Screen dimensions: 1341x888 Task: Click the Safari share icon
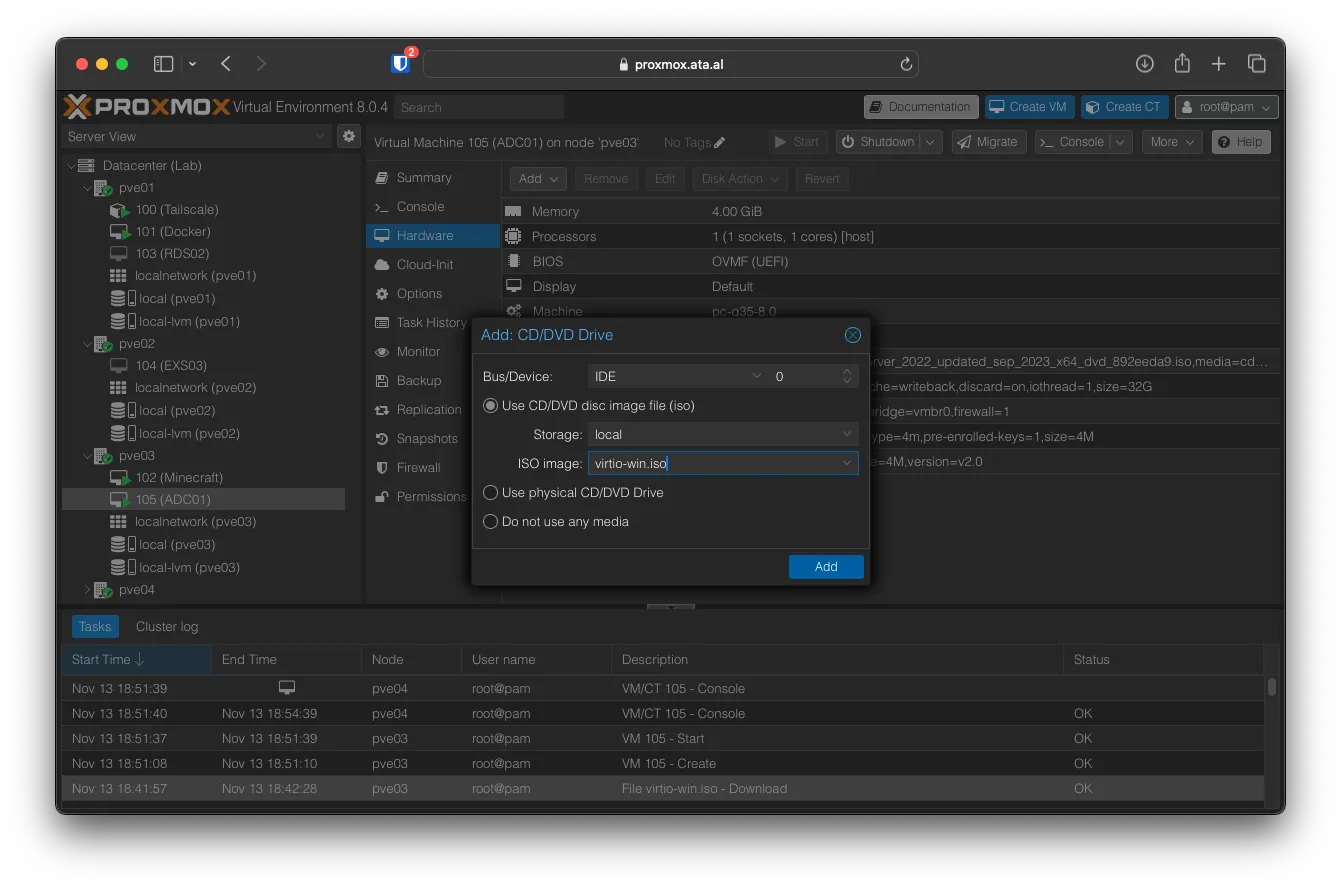tap(1182, 63)
